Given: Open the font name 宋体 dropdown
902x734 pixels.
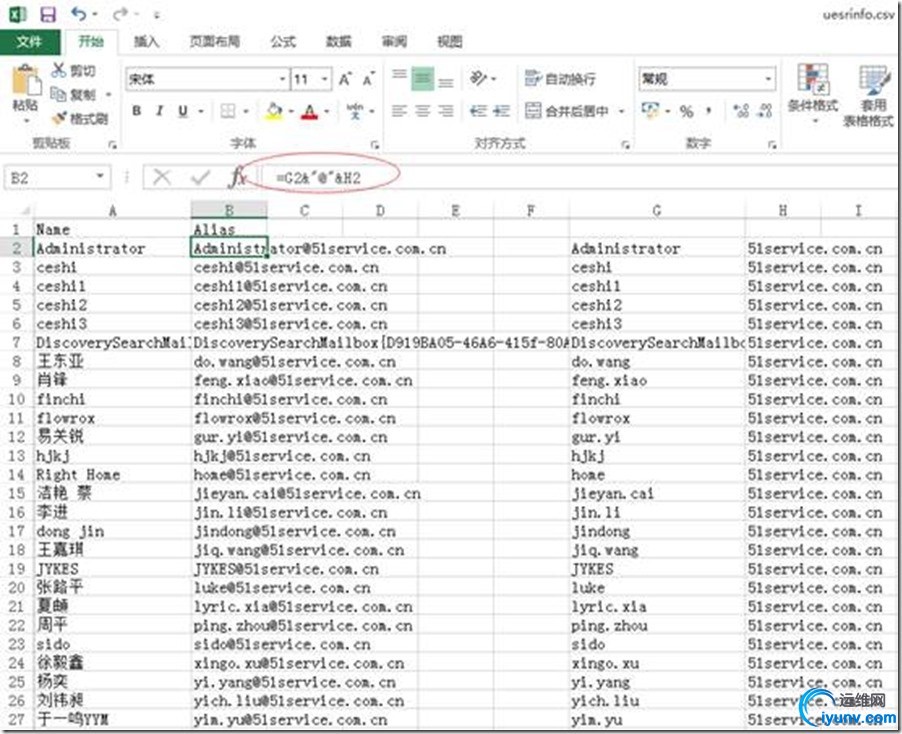Looking at the screenshot, I should pyautogui.click(x=282, y=79).
